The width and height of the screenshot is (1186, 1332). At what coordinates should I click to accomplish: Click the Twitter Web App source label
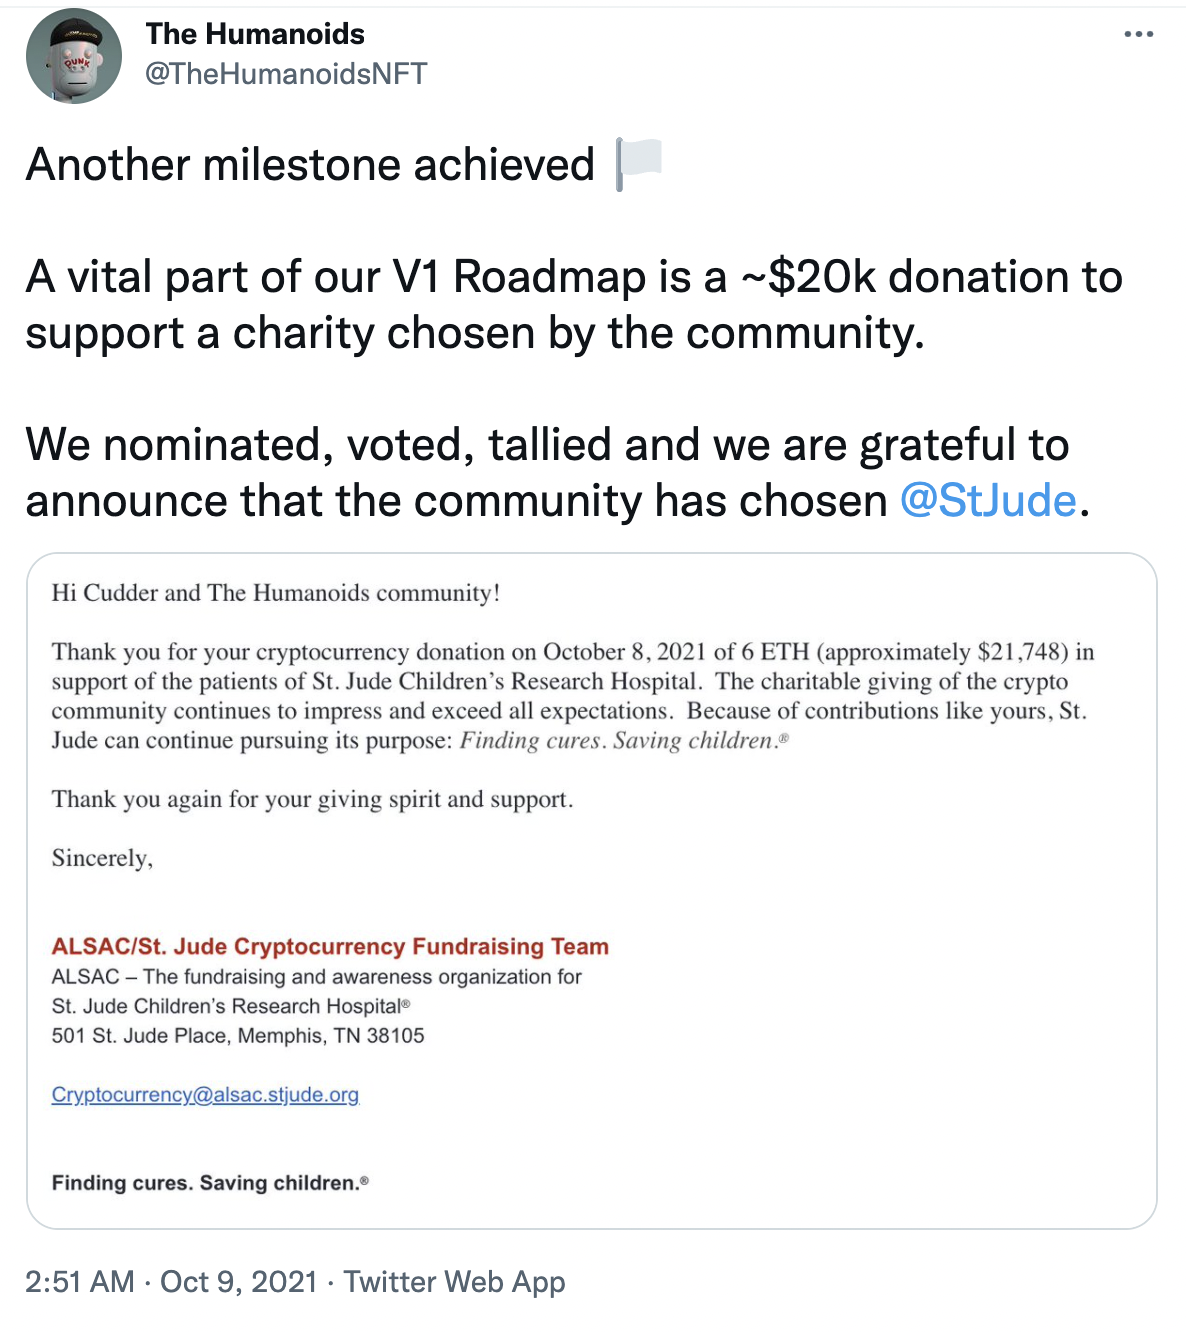(455, 1282)
